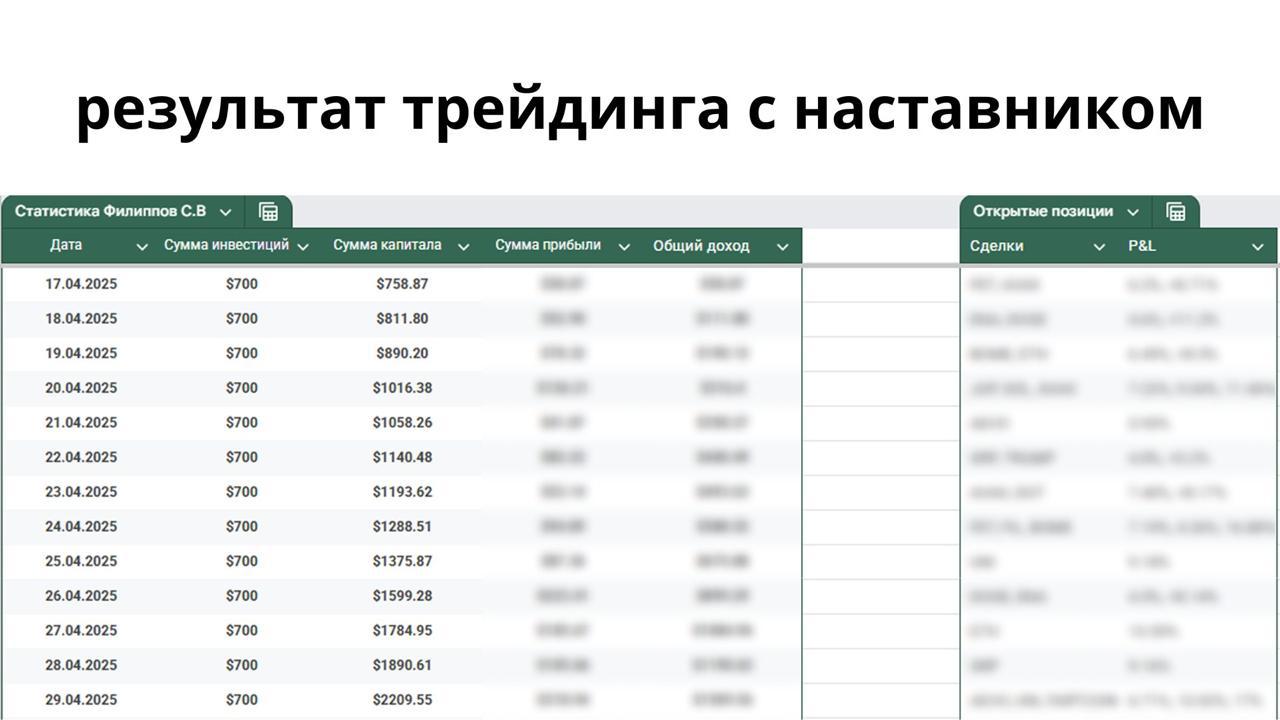
Task: Open the Дата column filter arrow
Action: click(x=142, y=247)
